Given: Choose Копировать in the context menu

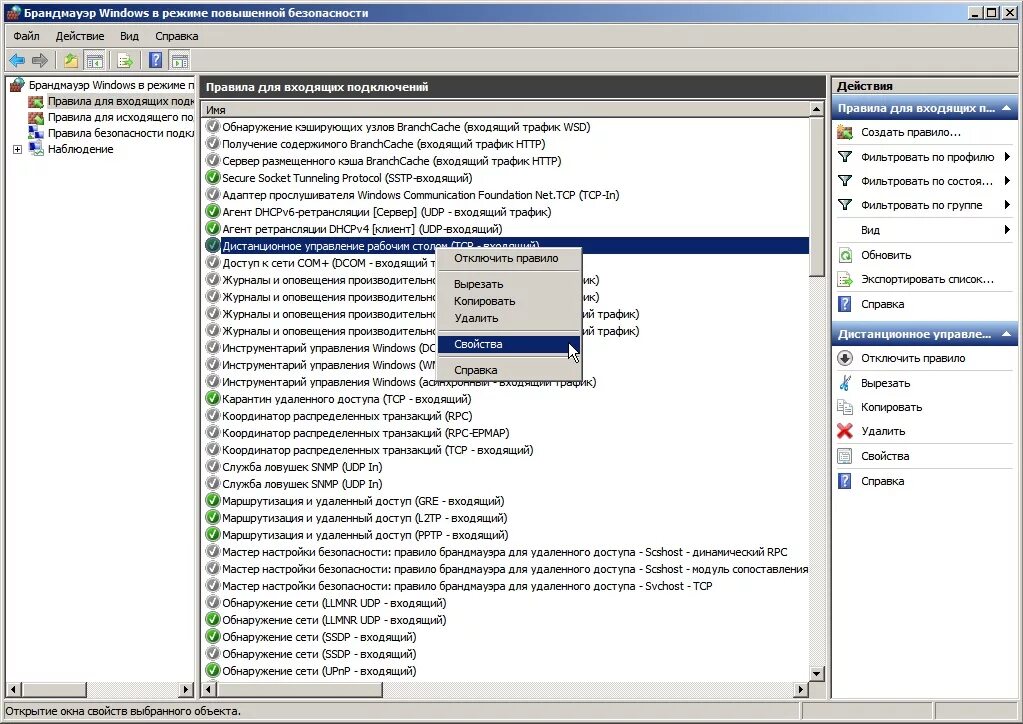Looking at the screenshot, I should click(508, 301).
